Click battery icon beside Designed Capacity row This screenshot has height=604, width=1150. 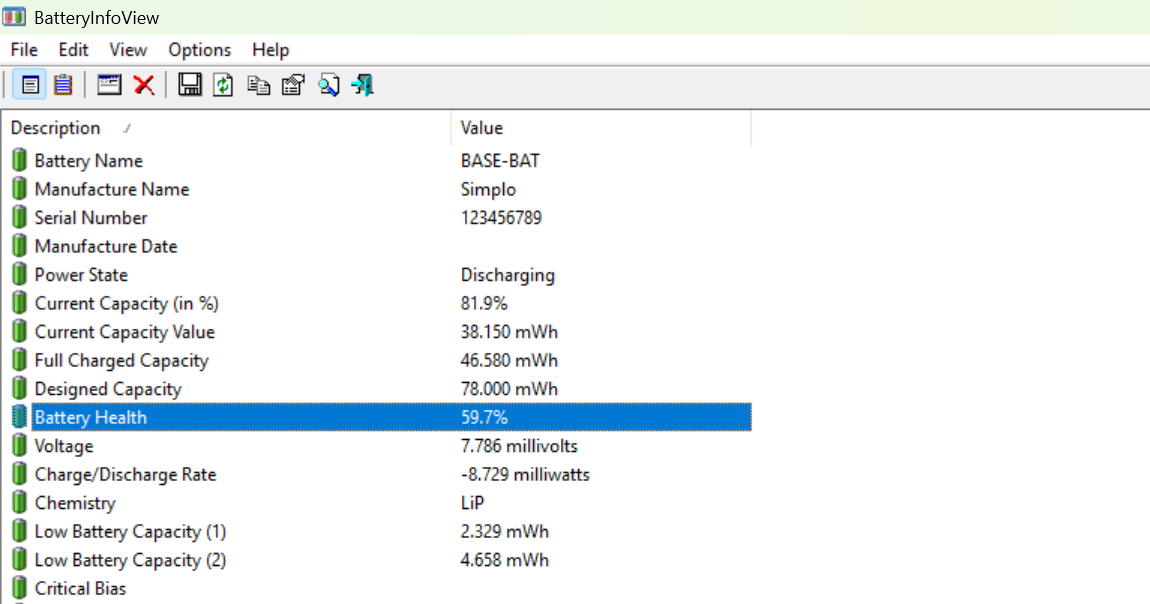click(x=20, y=388)
